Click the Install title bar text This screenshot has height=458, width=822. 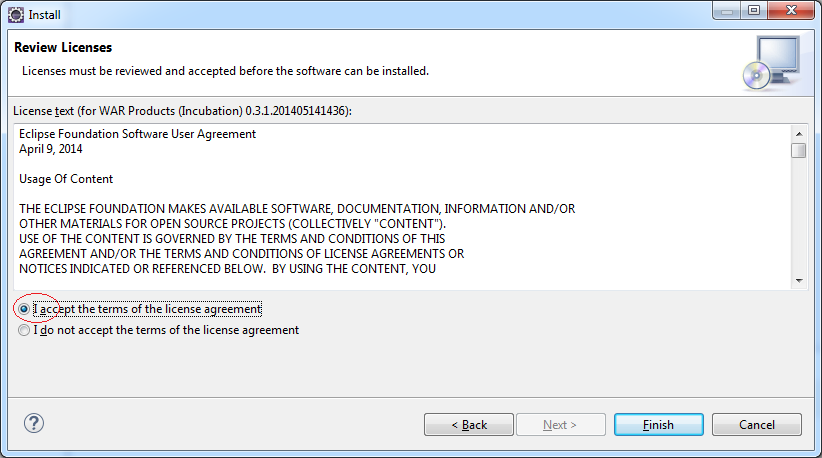pos(45,15)
